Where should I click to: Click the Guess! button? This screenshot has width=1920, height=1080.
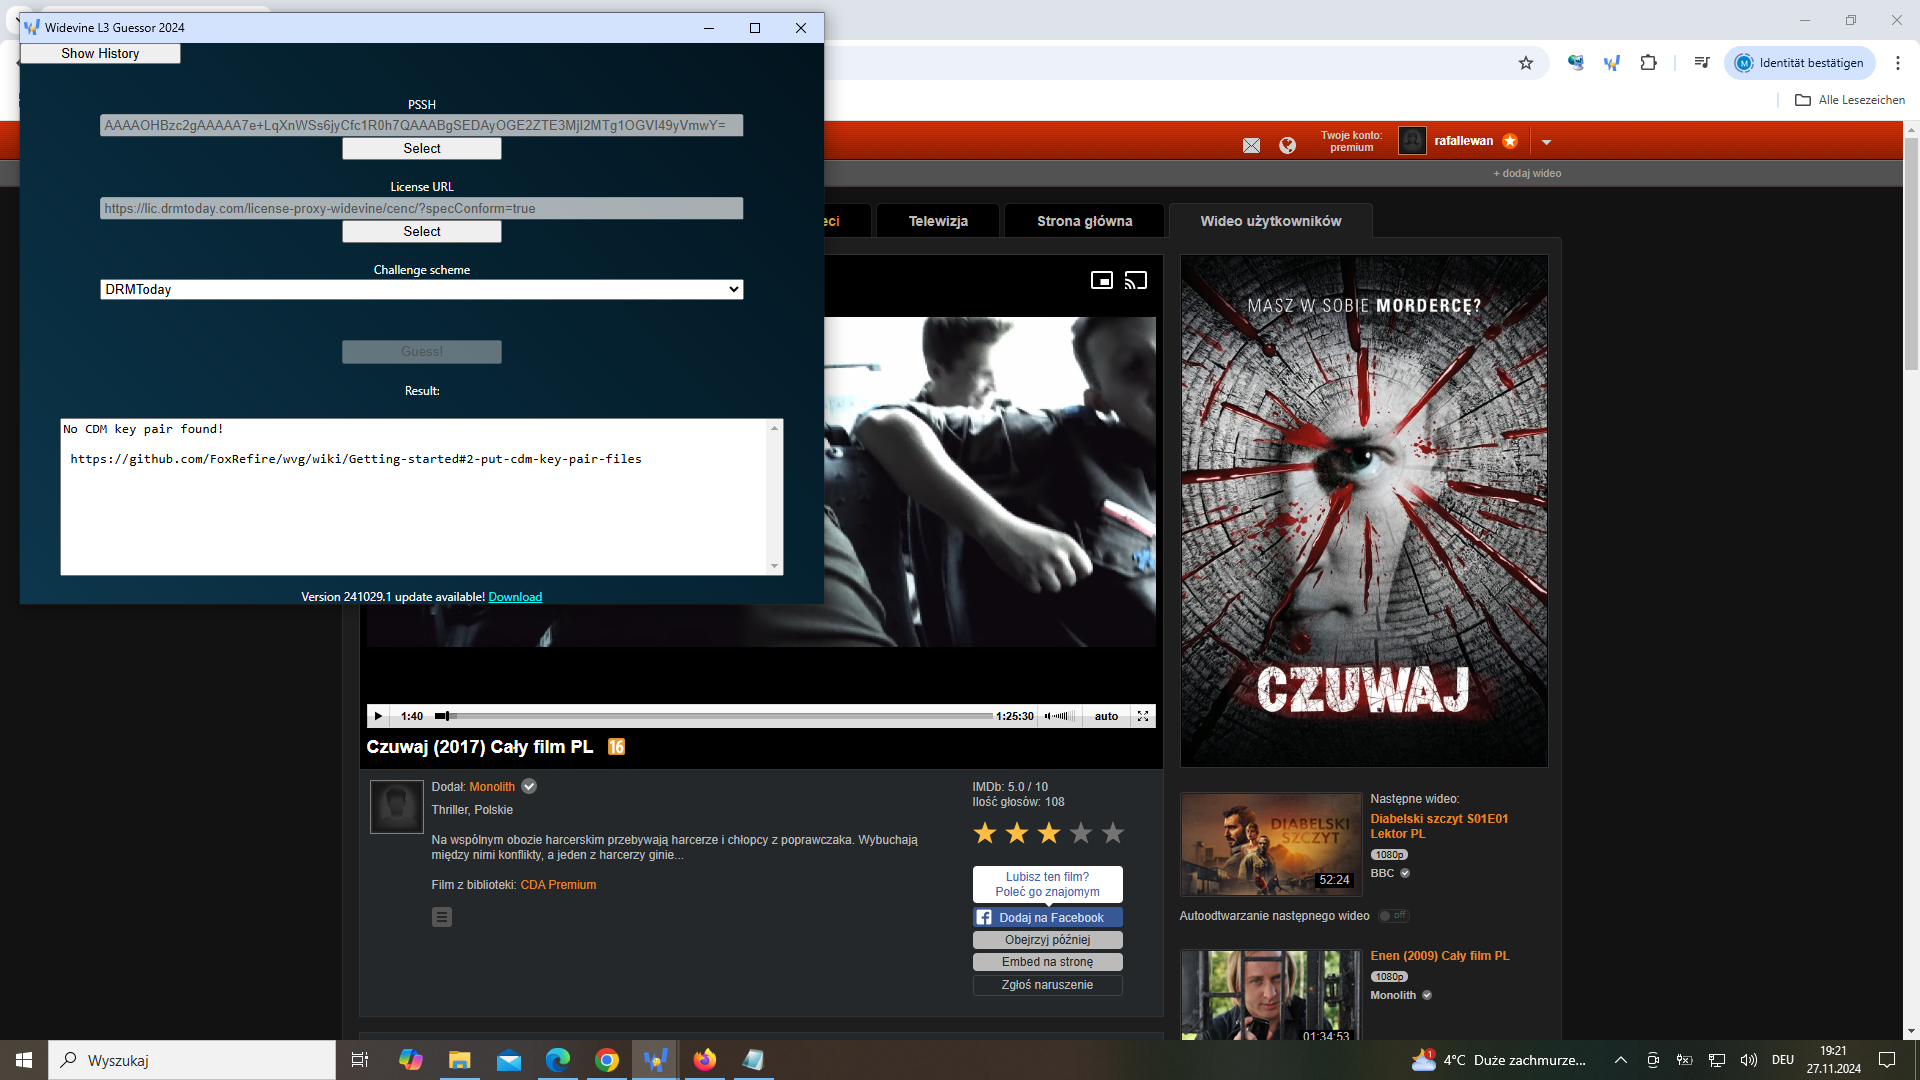coord(421,352)
